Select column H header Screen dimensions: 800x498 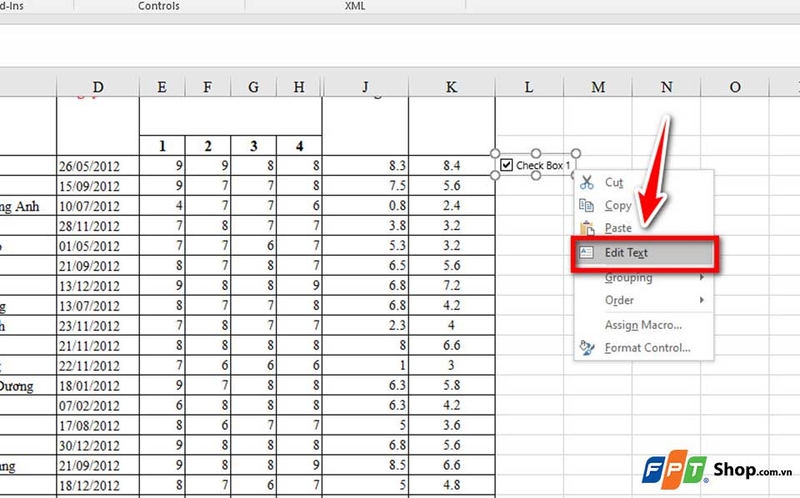click(x=299, y=87)
